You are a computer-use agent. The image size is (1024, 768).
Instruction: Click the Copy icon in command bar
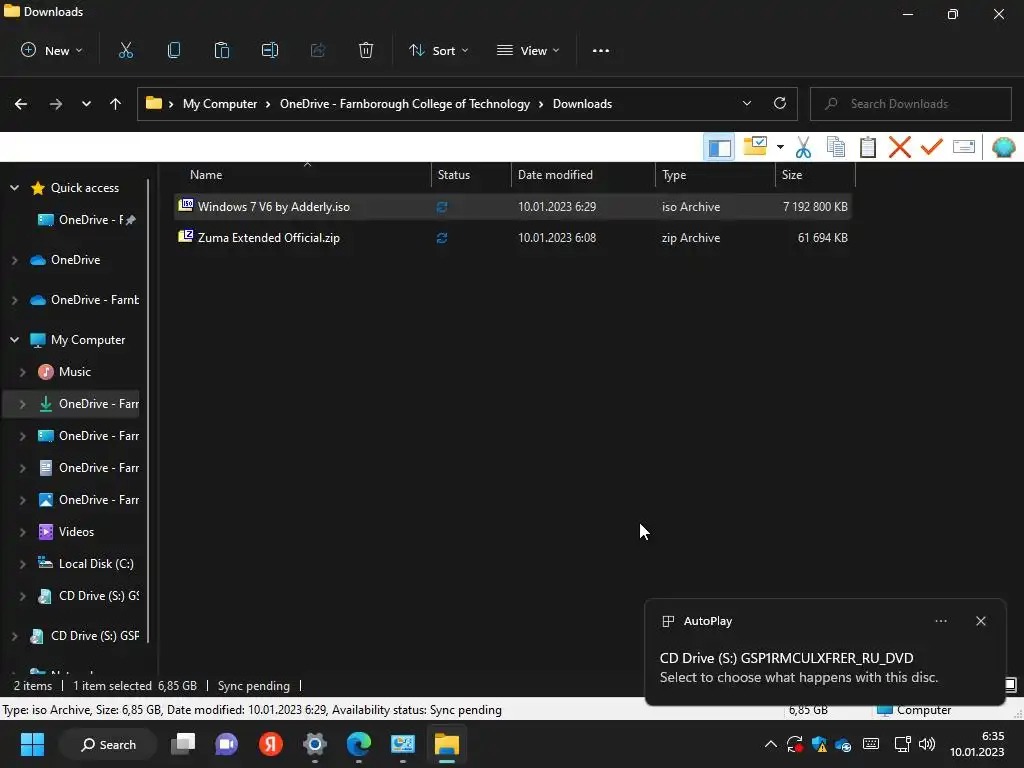174,50
